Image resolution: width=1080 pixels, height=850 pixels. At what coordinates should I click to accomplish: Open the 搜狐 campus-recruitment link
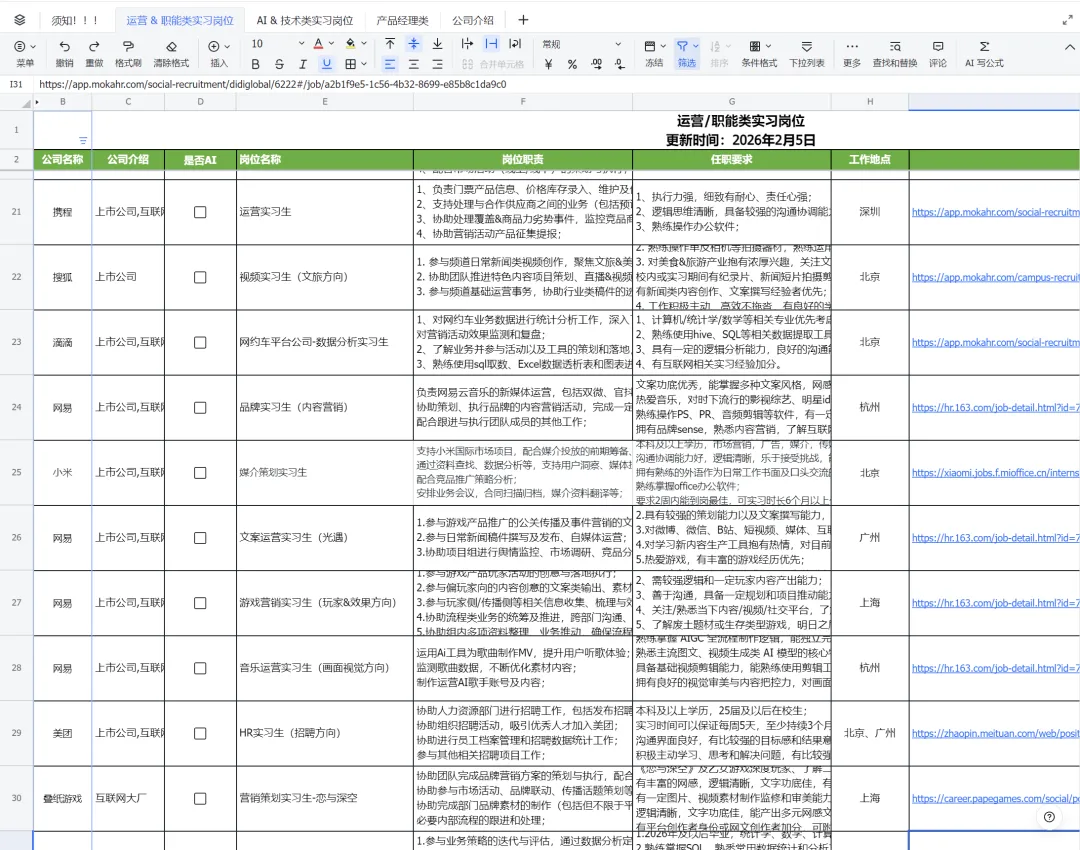tap(995, 277)
